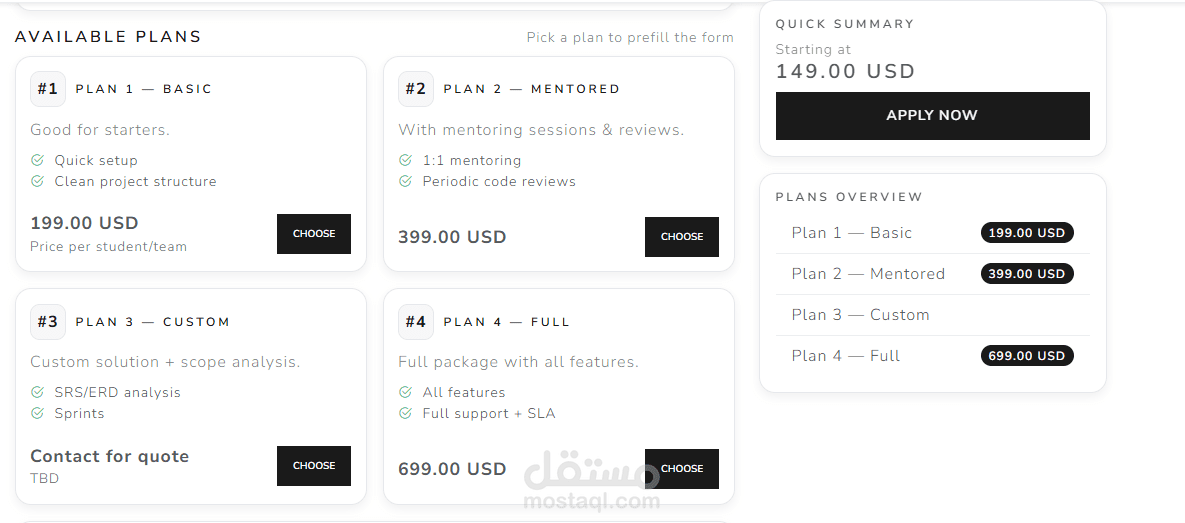
Task: Click the #1 badge on Plan 1
Action: click(48, 89)
